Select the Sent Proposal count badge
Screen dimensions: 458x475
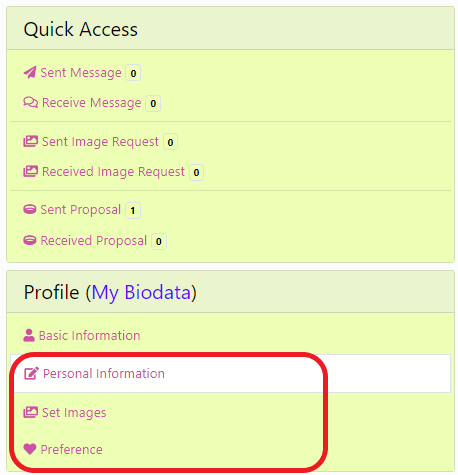[x=133, y=210]
